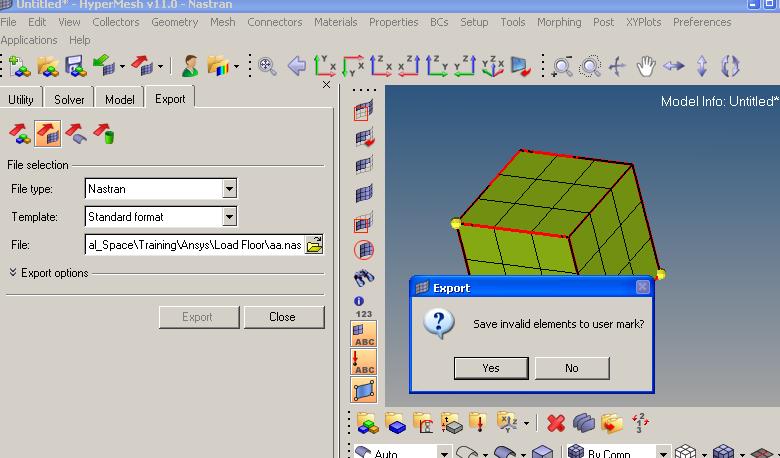The image size is (780, 458).
Task: Click the Close button in Export tab
Action: point(284,317)
